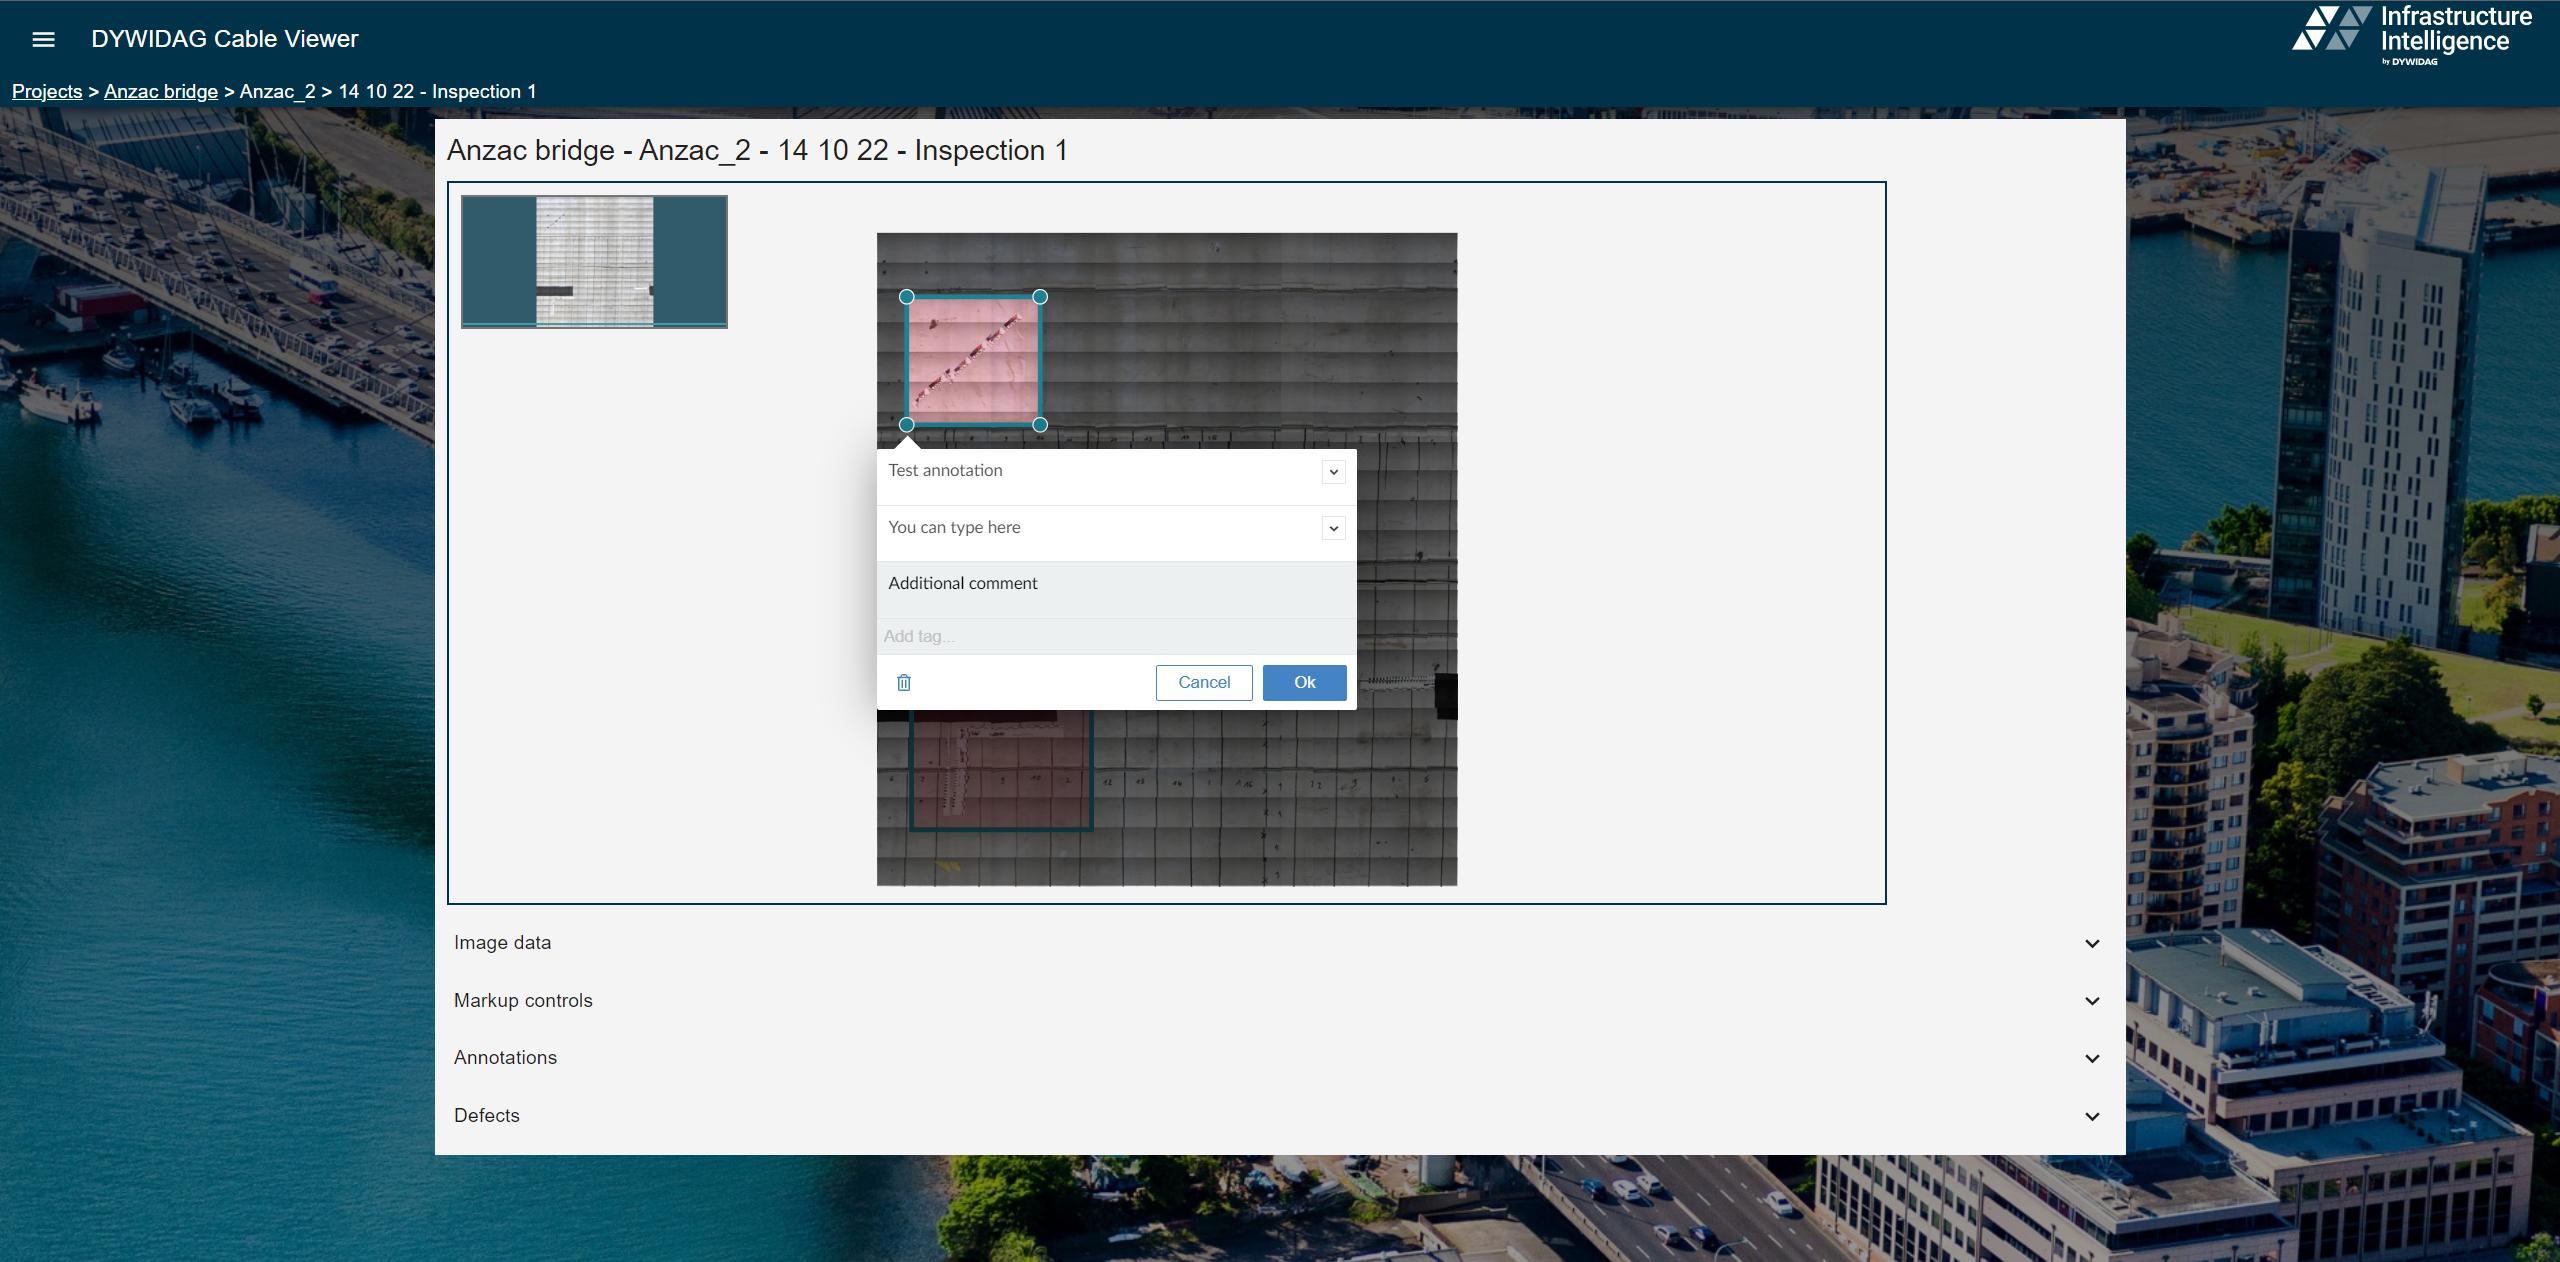
Task: Open the hamburger navigation menu
Action: 44,38
